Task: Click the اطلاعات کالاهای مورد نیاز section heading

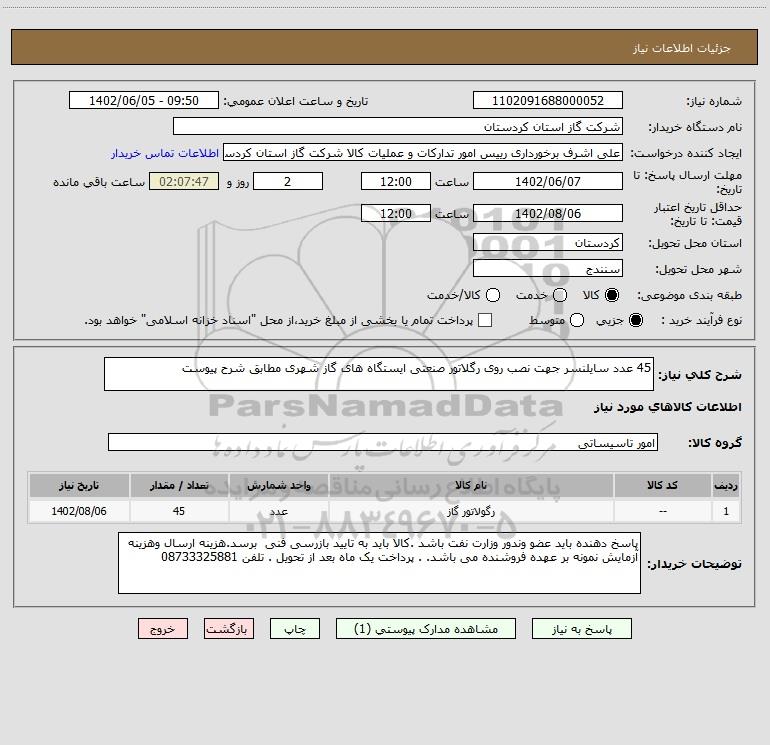Action: click(x=667, y=407)
